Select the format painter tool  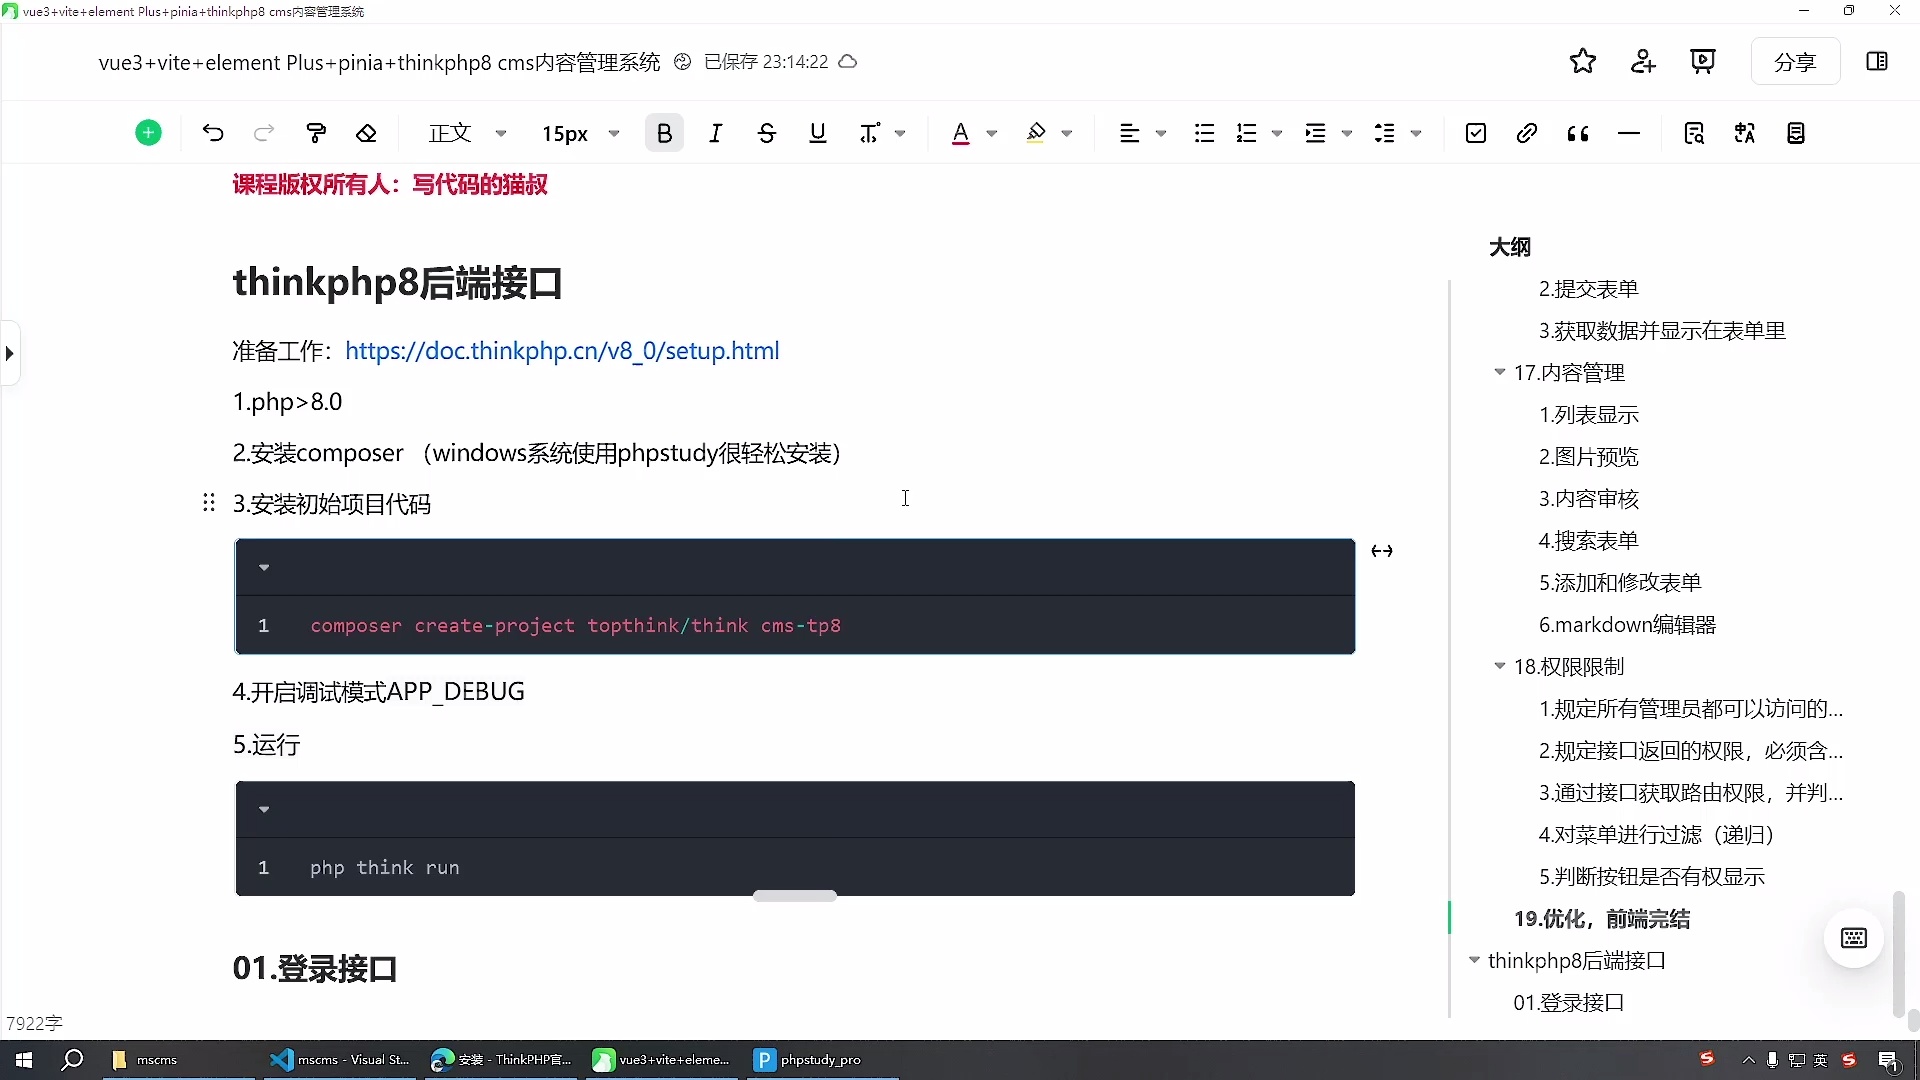(x=315, y=132)
